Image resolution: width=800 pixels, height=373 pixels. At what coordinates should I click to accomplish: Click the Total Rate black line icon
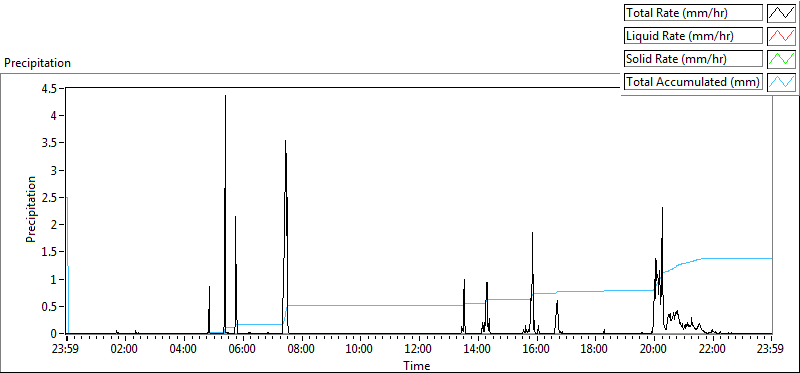point(781,13)
